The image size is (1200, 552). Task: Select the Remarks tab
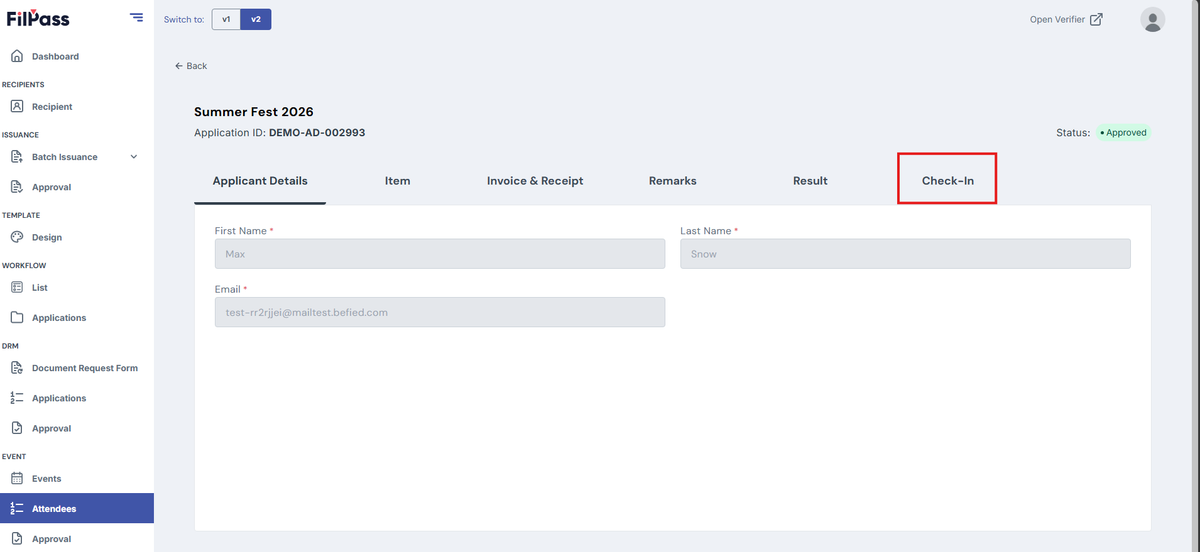pyautogui.click(x=672, y=181)
